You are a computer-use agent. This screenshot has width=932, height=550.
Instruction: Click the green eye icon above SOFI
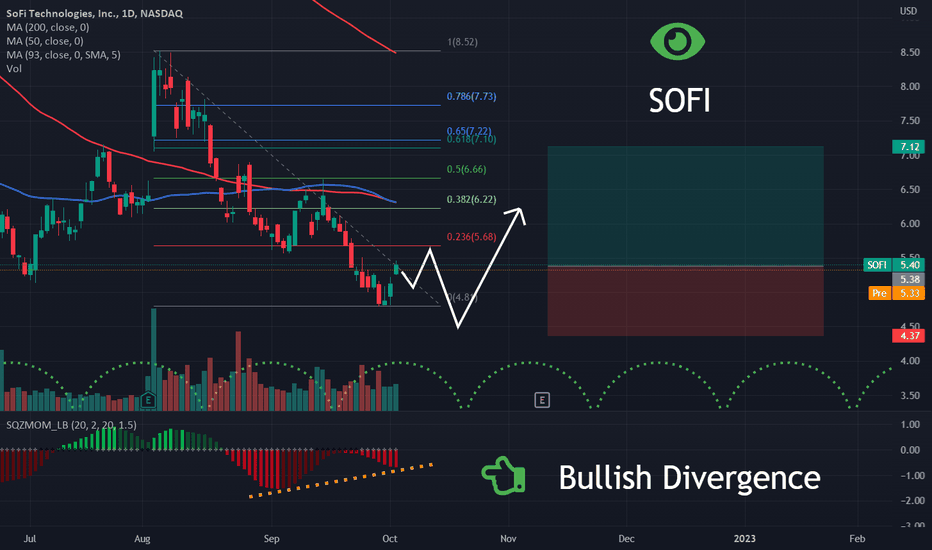[677, 42]
